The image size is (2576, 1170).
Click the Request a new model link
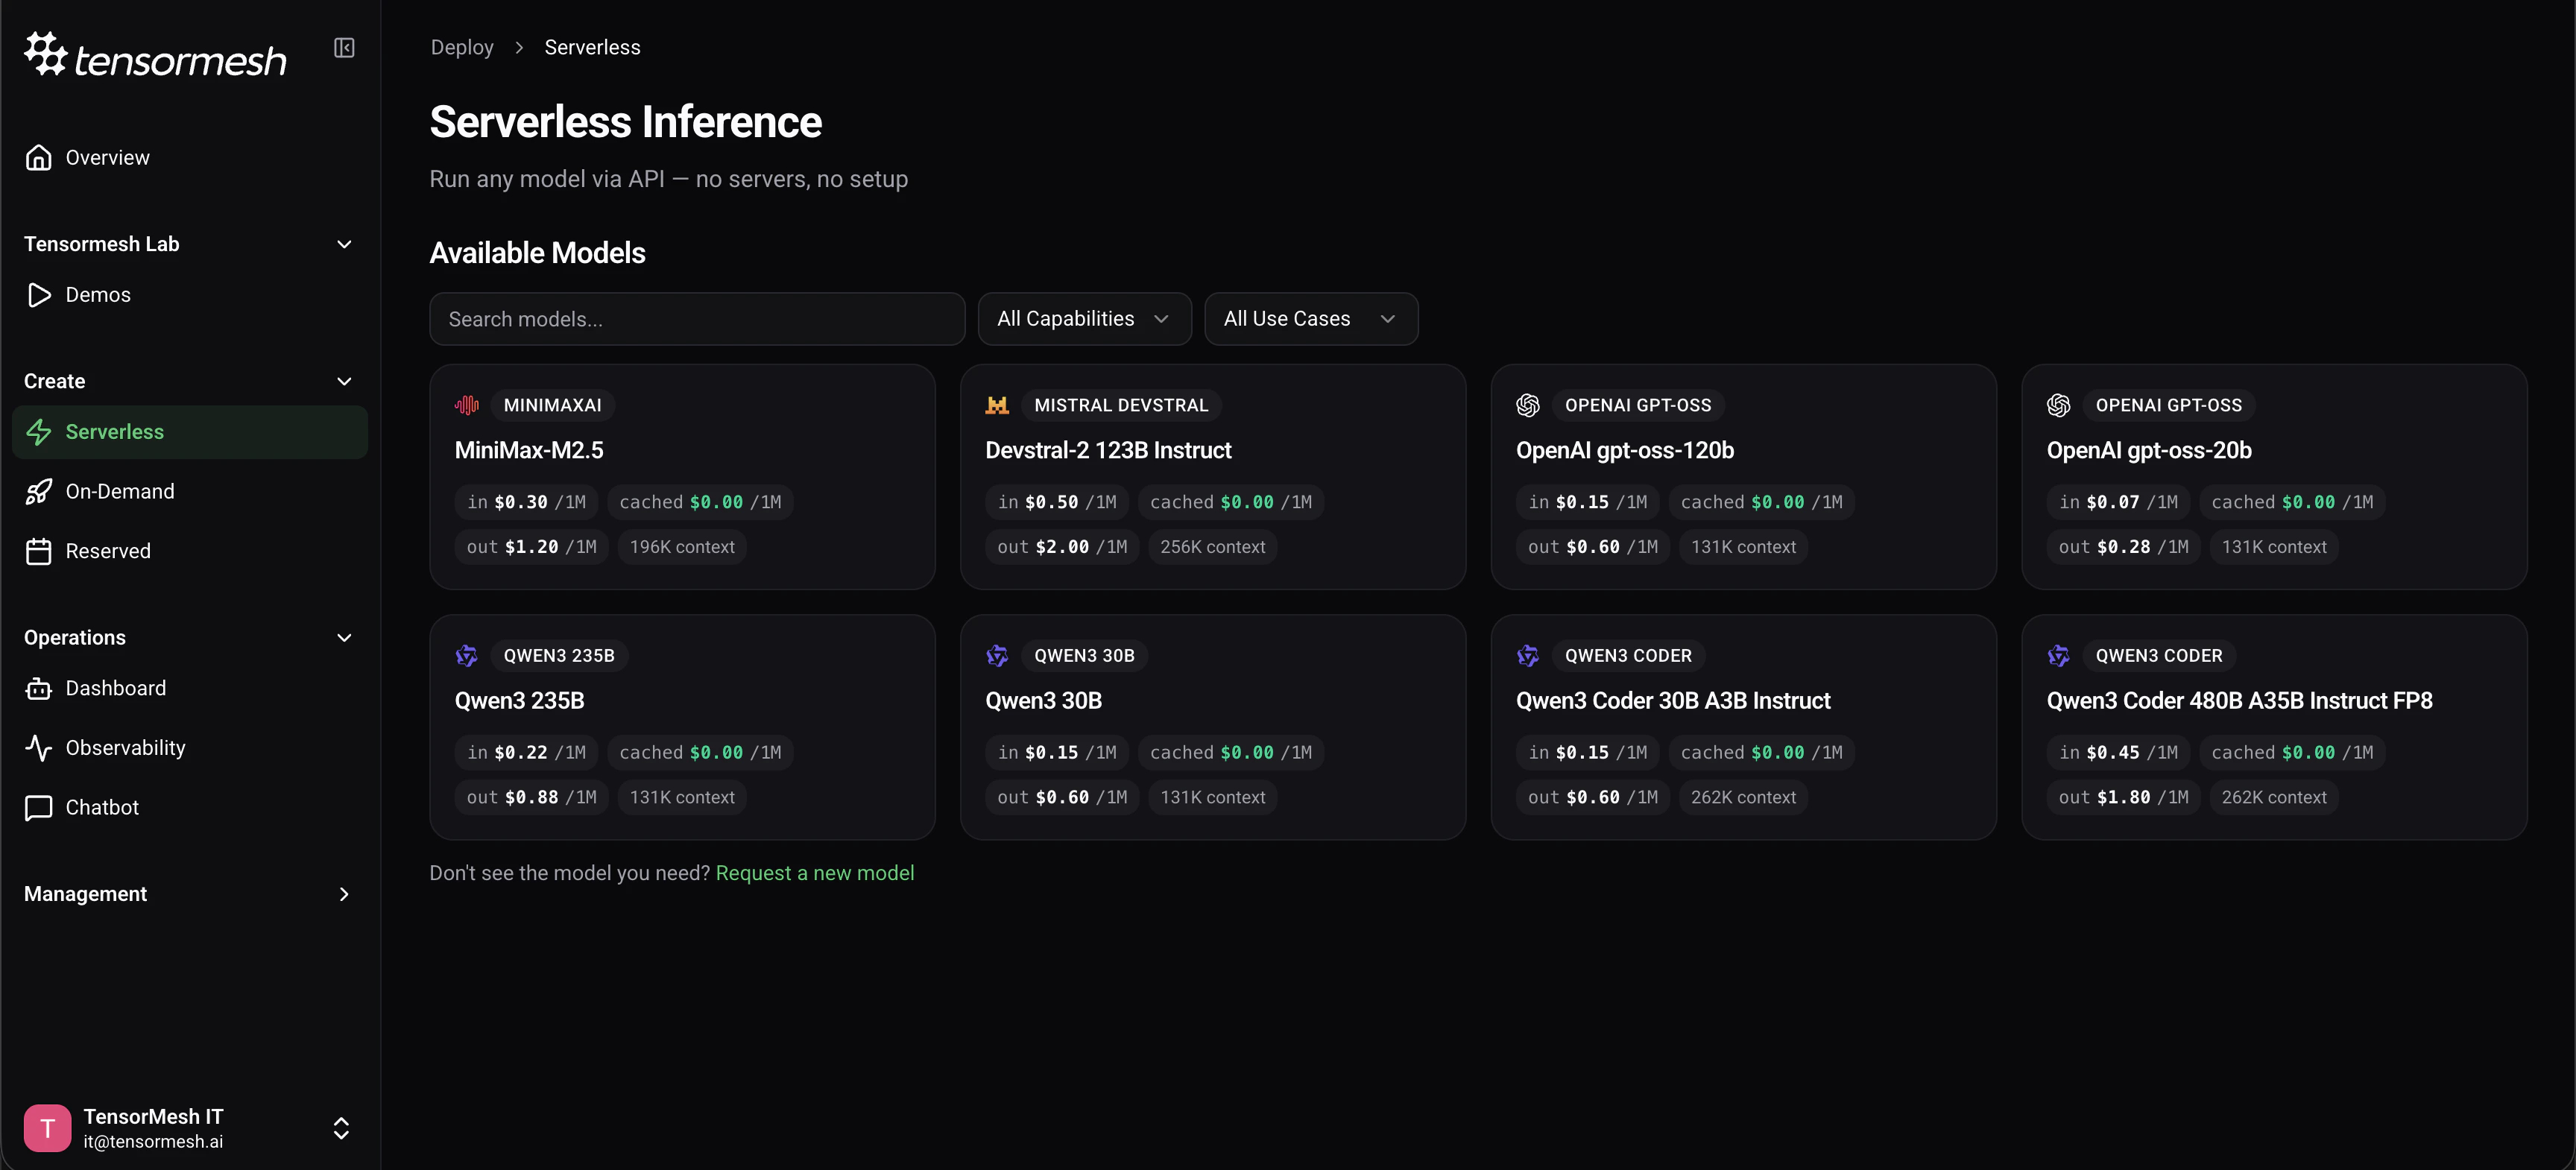point(815,872)
